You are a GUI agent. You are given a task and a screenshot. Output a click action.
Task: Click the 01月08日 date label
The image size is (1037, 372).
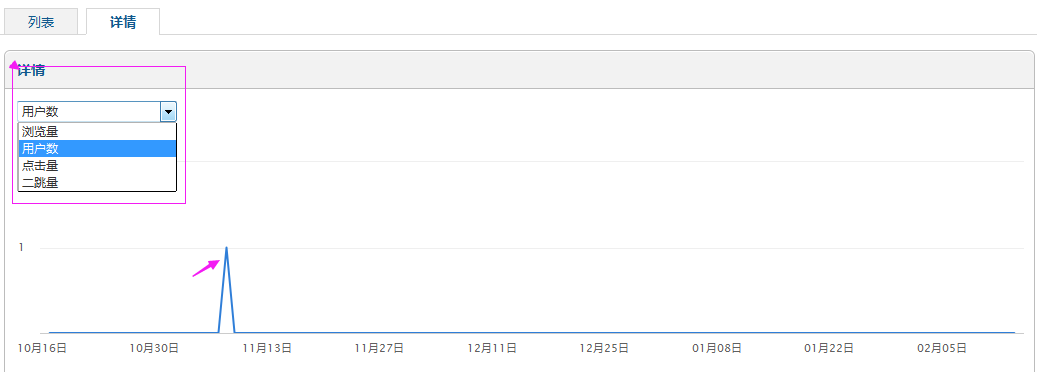[x=716, y=348]
